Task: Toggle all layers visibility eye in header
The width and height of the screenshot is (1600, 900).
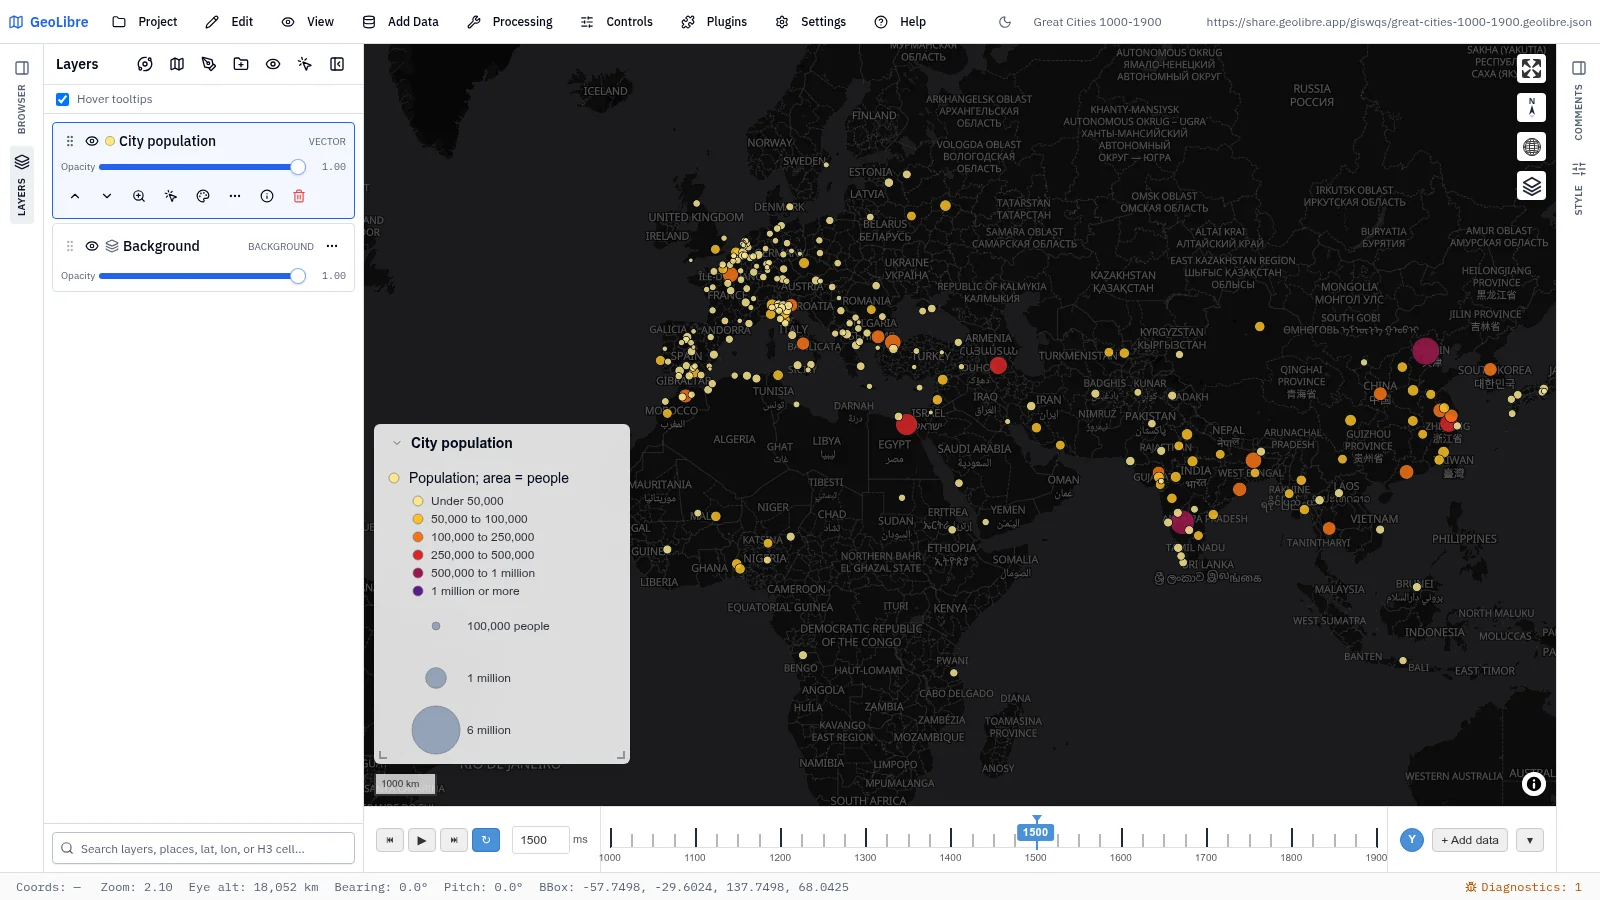Action: [273, 64]
